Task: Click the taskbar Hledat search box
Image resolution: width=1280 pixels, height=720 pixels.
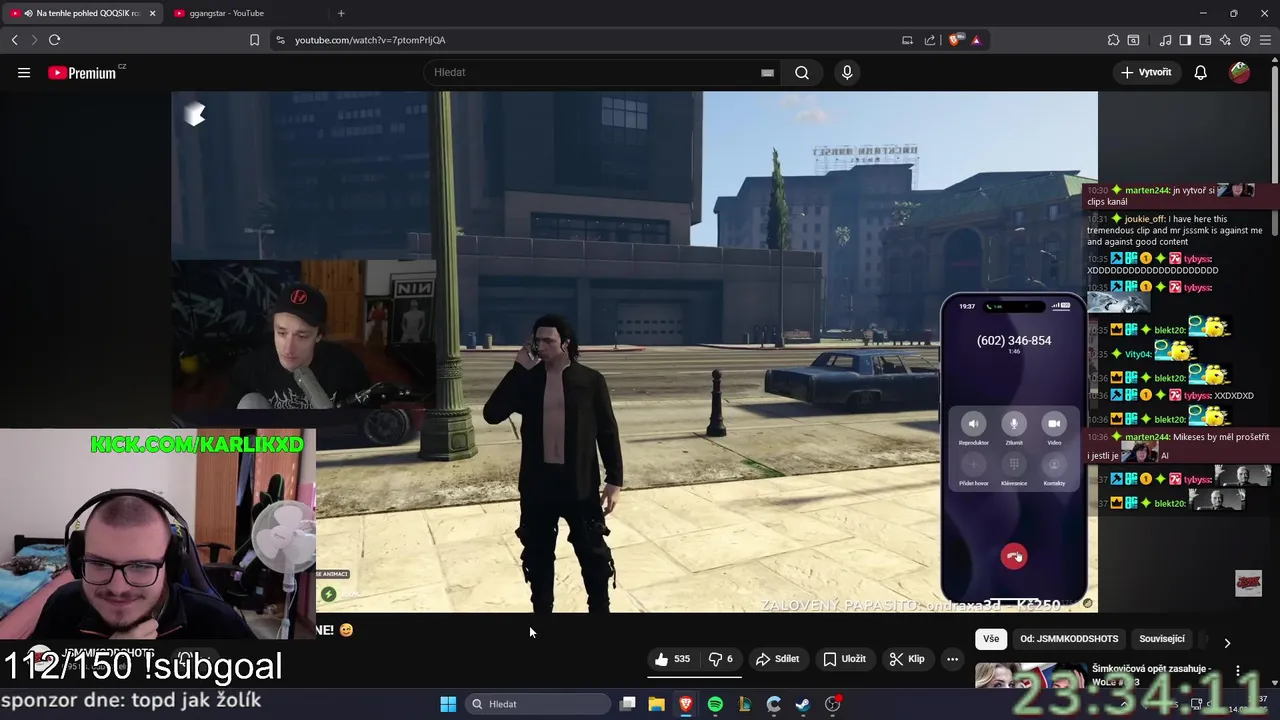Action: pos(538,704)
